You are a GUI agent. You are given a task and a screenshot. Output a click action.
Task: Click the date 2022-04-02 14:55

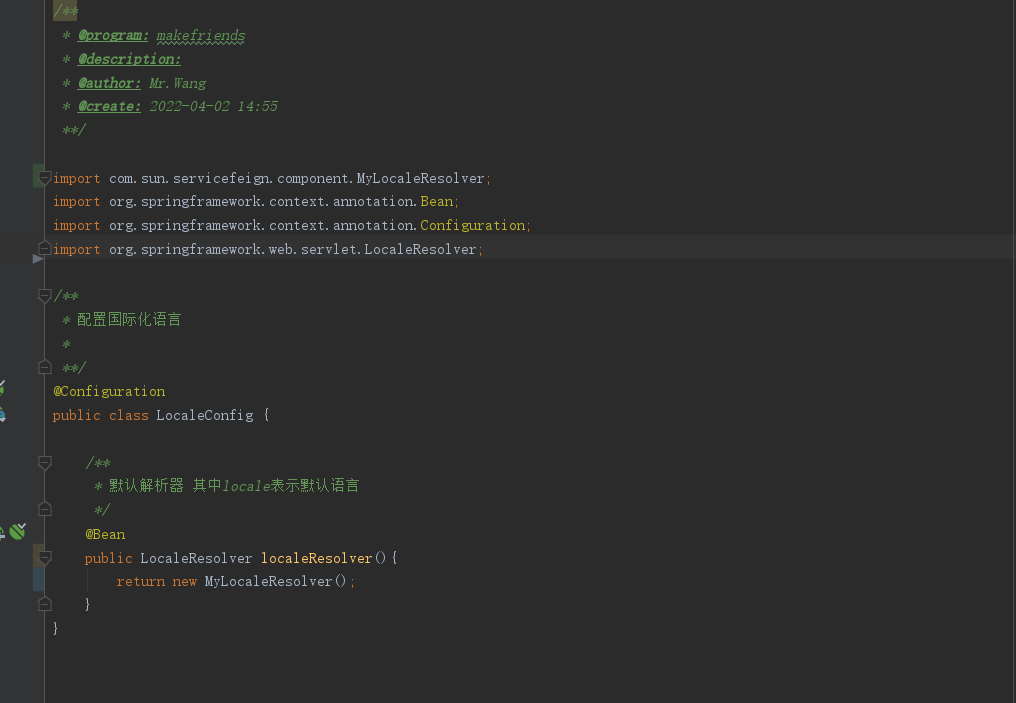[x=214, y=106]
